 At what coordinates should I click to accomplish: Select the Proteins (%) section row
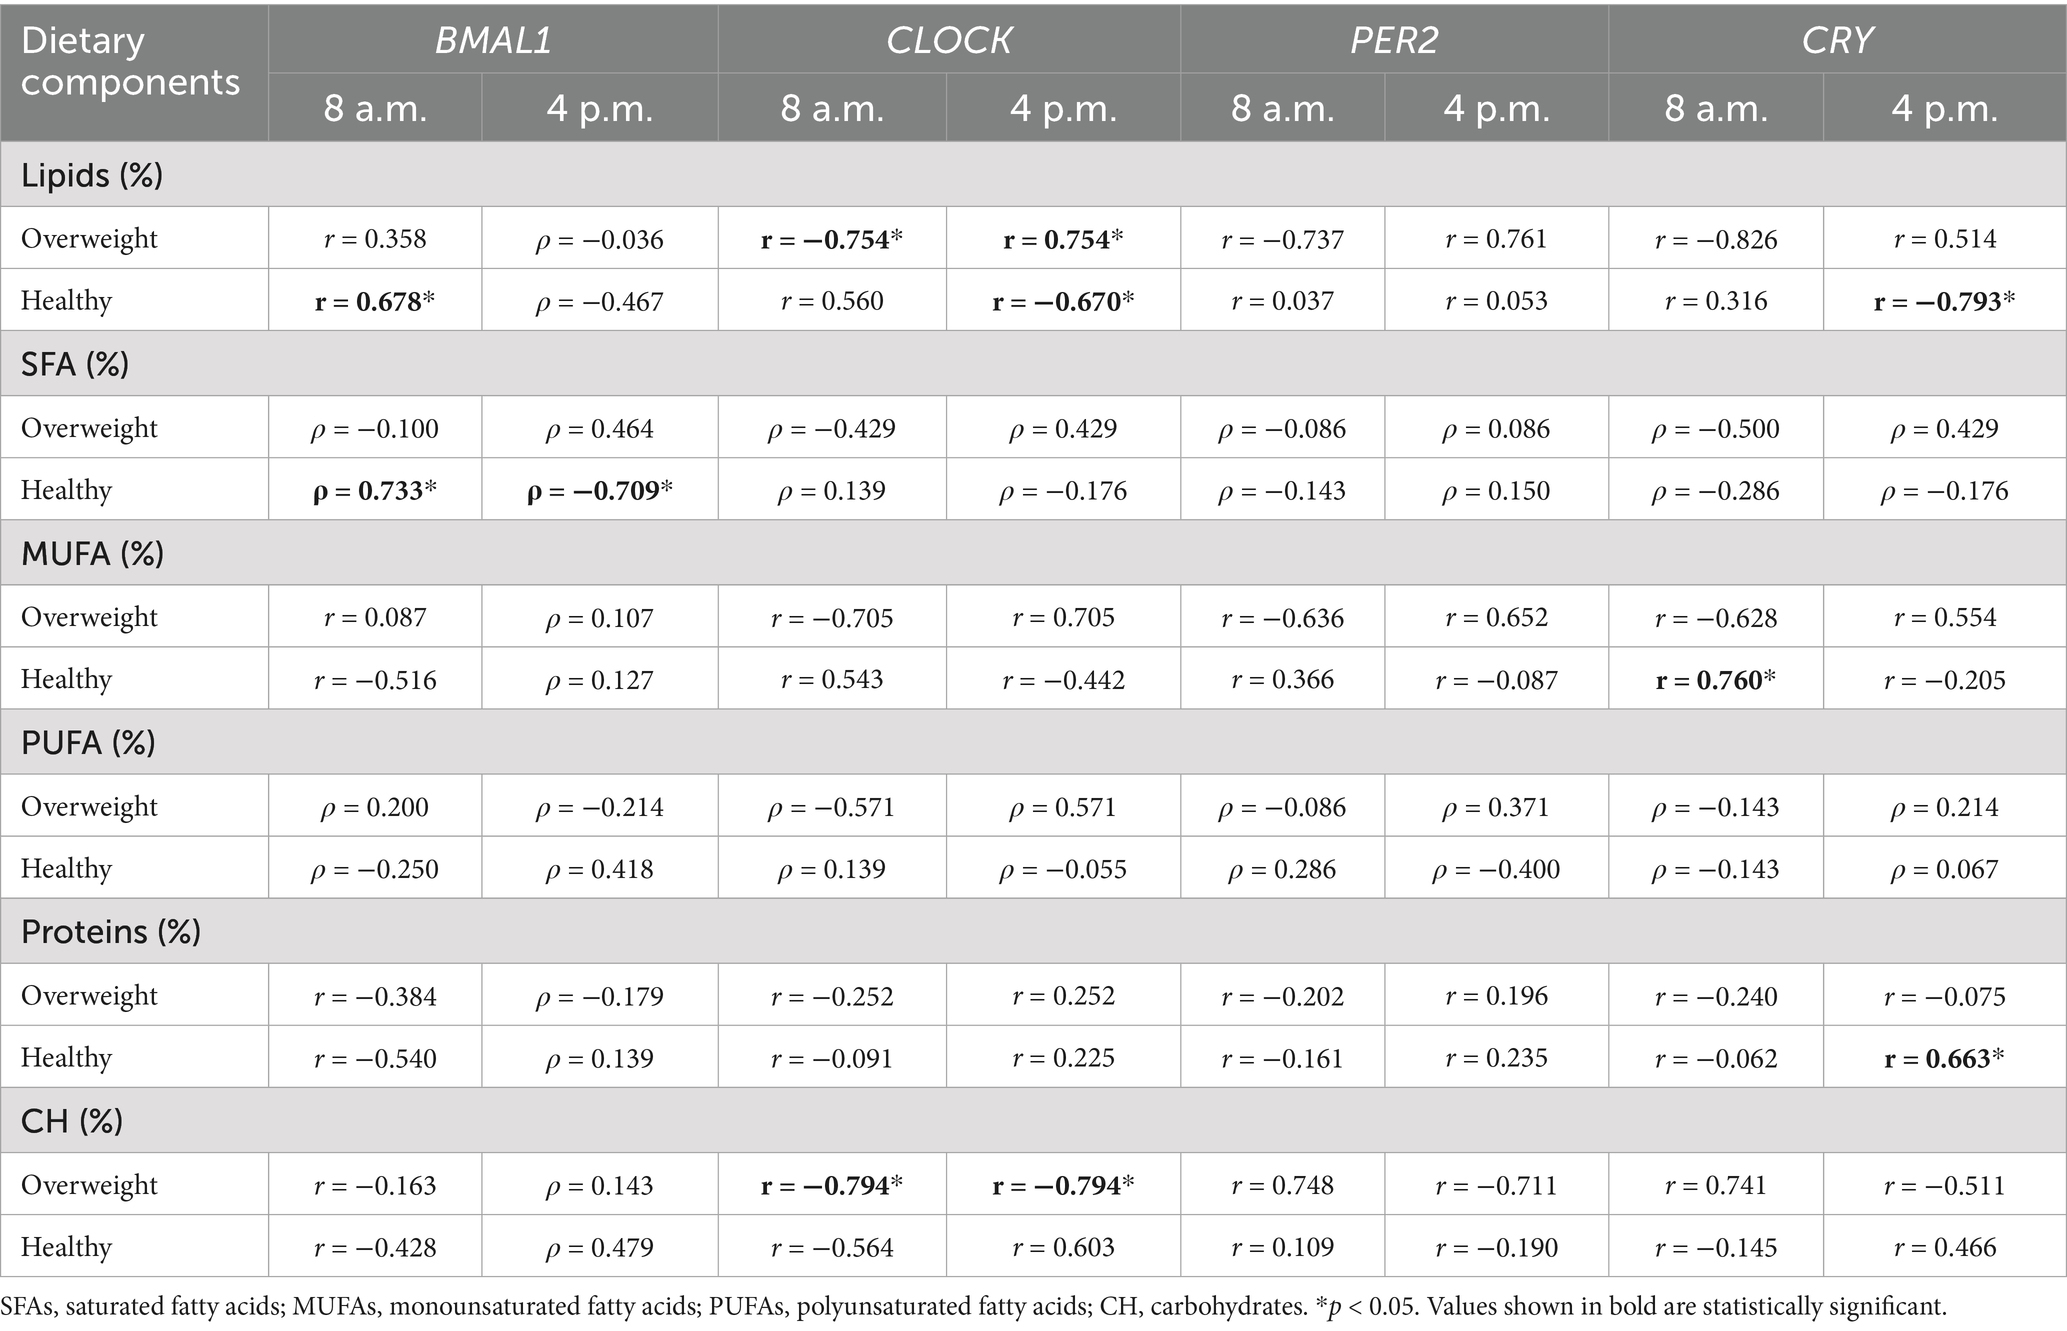click(111, 932)
